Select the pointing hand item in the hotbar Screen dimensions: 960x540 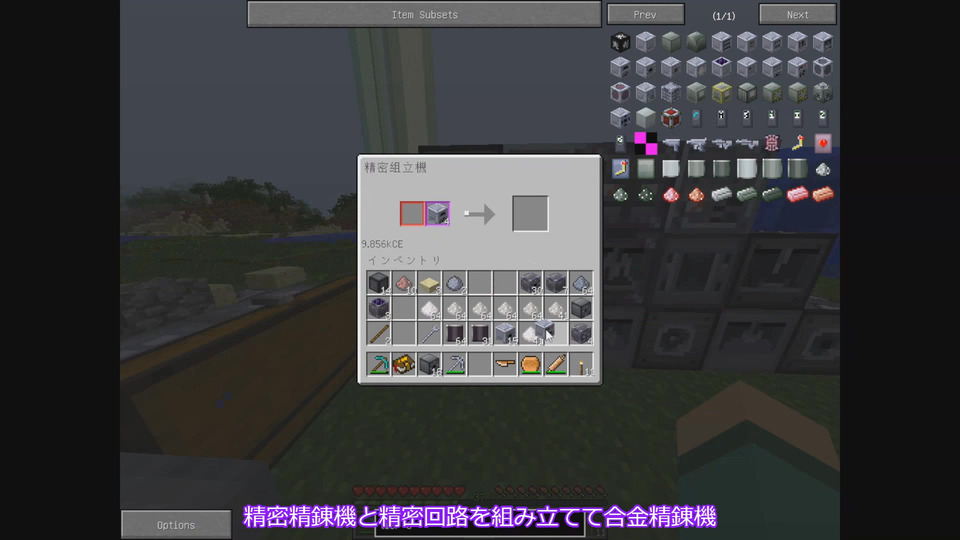click(x=505, y=364)
